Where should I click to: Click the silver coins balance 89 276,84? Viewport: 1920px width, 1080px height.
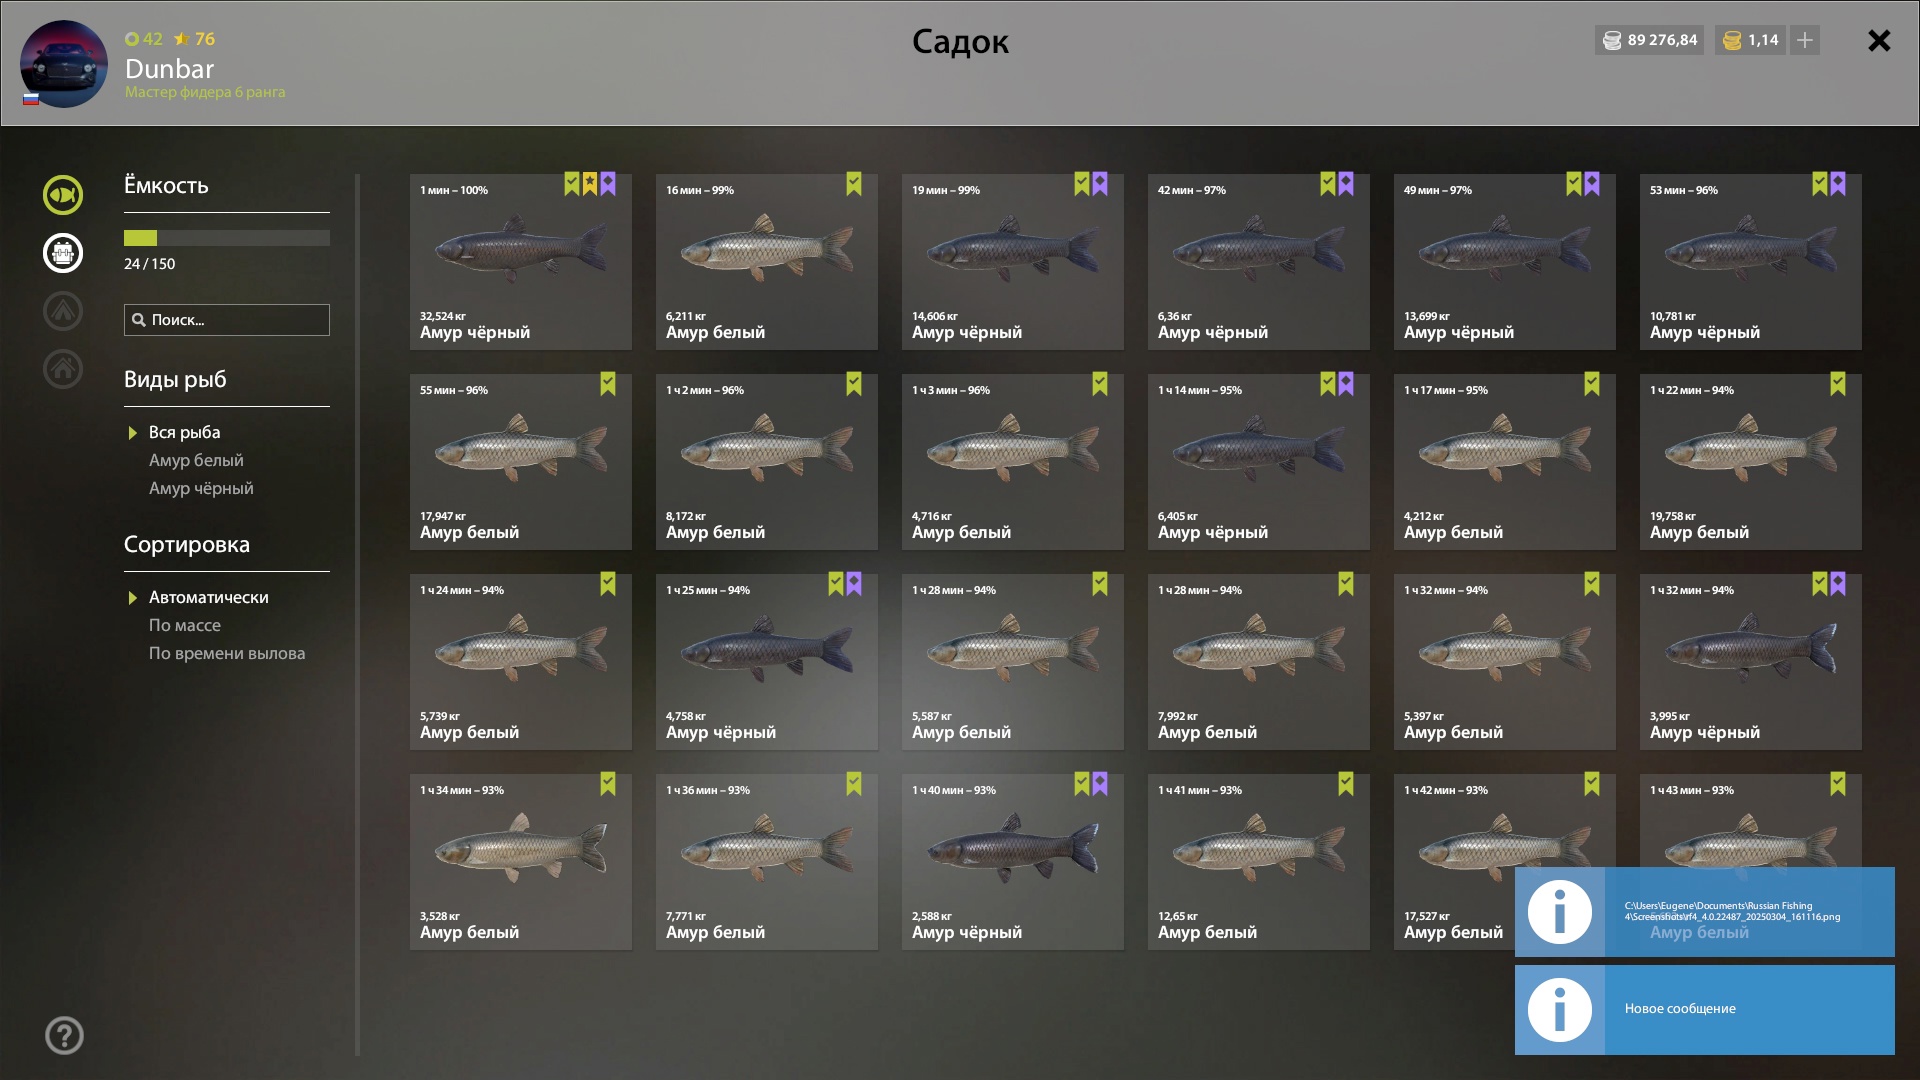coord(1650,40)
